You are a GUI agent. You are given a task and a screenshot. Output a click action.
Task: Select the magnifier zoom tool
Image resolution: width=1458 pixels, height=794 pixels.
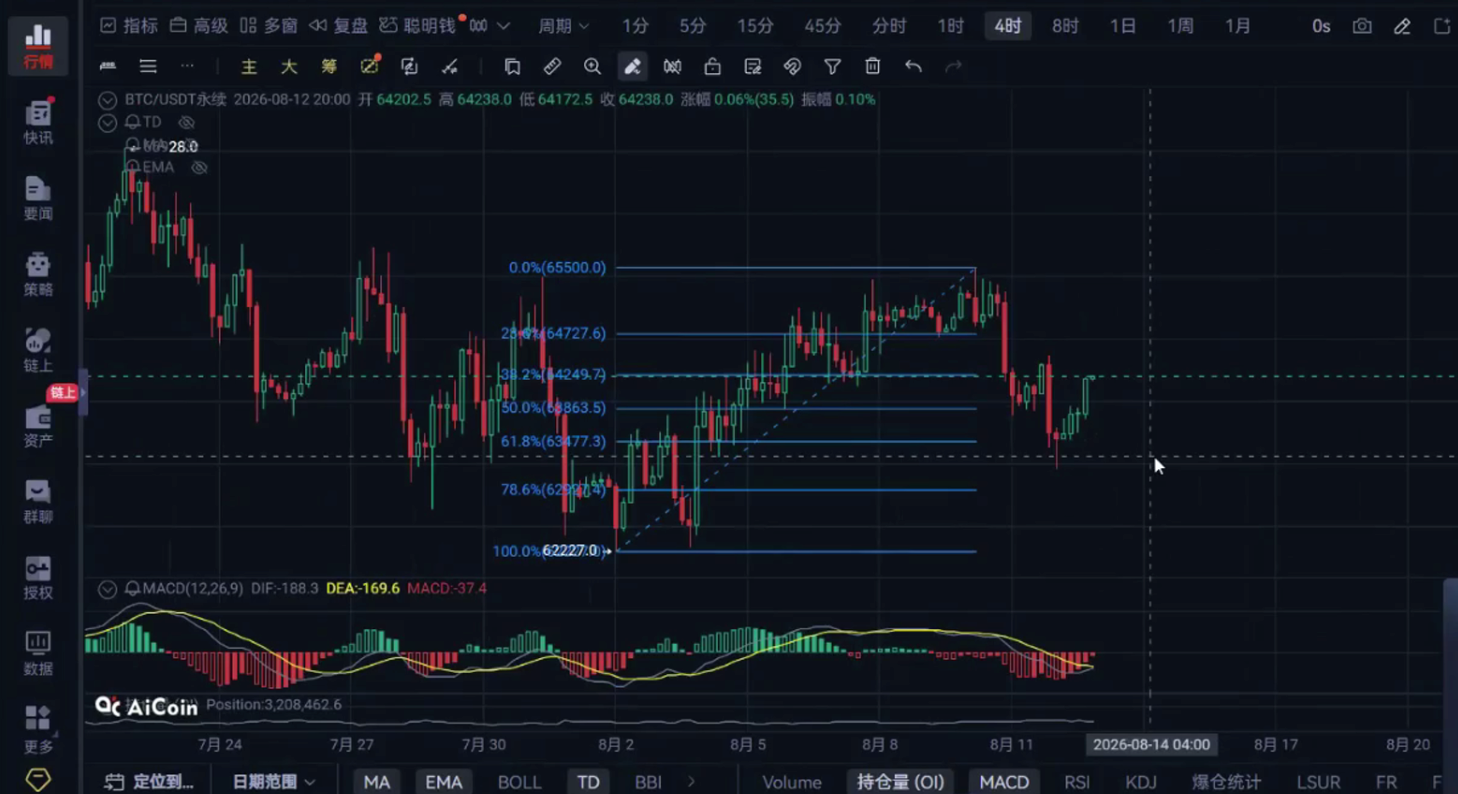coord(592,66)
